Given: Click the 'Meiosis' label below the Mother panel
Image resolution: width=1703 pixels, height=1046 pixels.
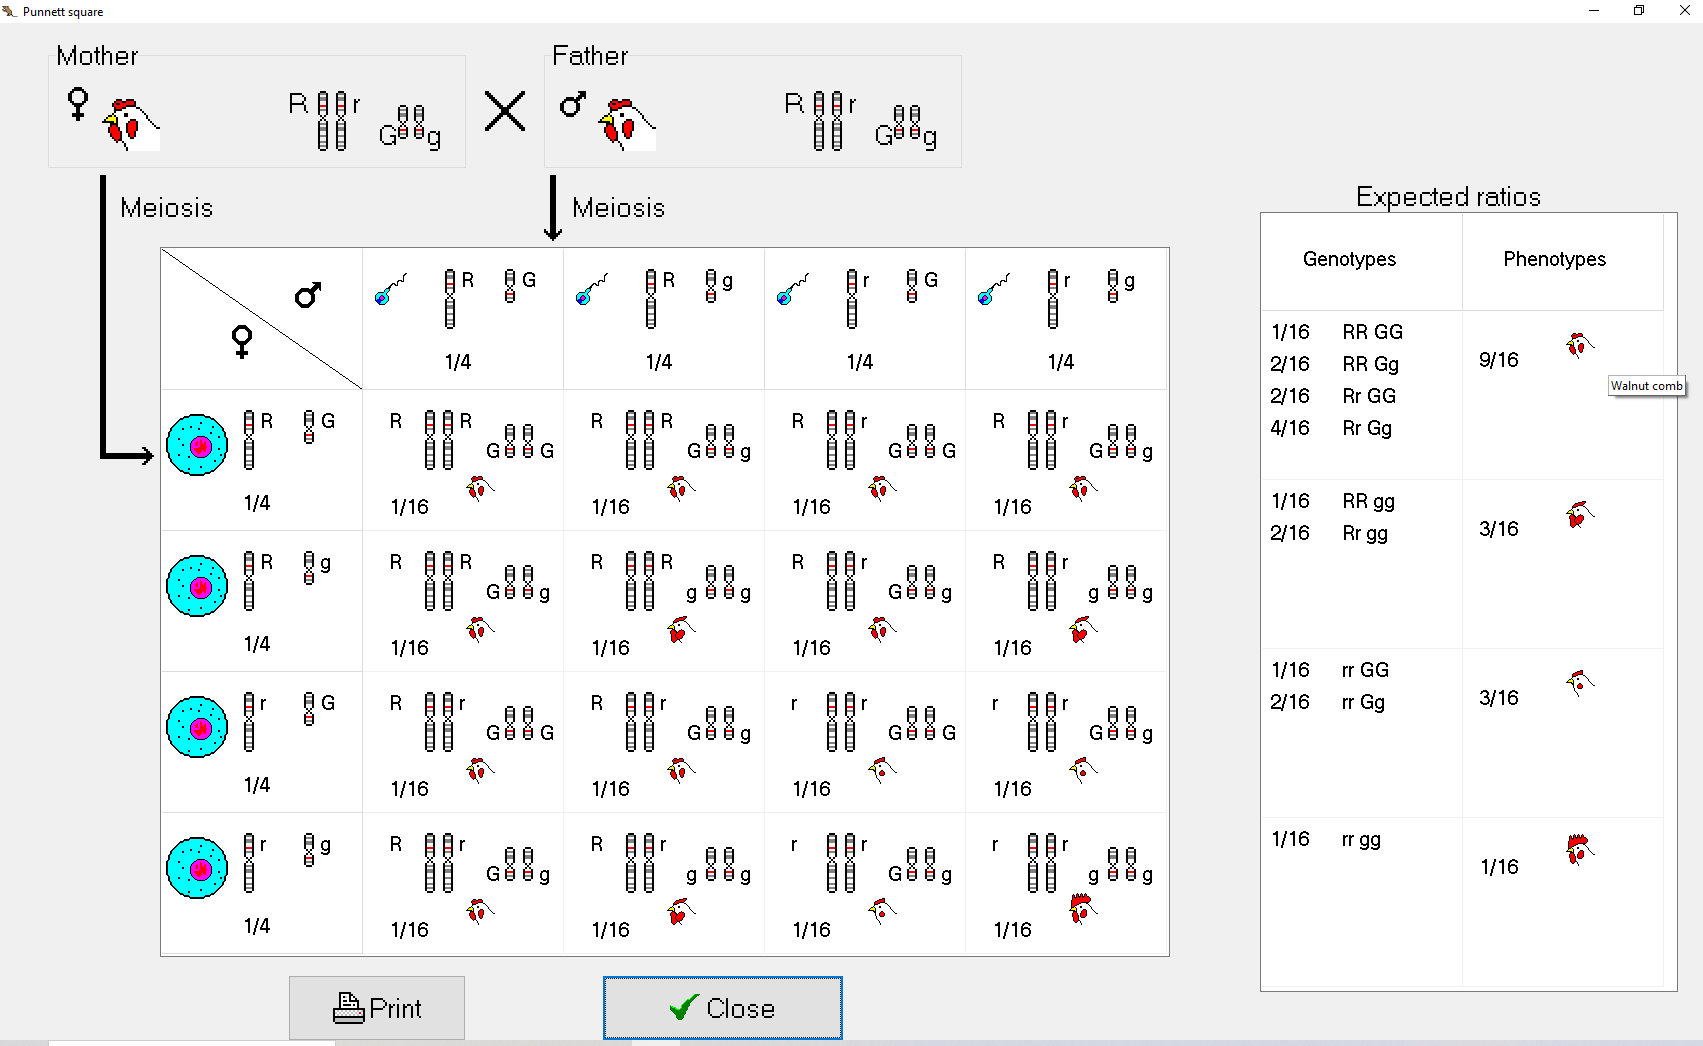Looking at the screenshot, I should [x=167, y=208].
